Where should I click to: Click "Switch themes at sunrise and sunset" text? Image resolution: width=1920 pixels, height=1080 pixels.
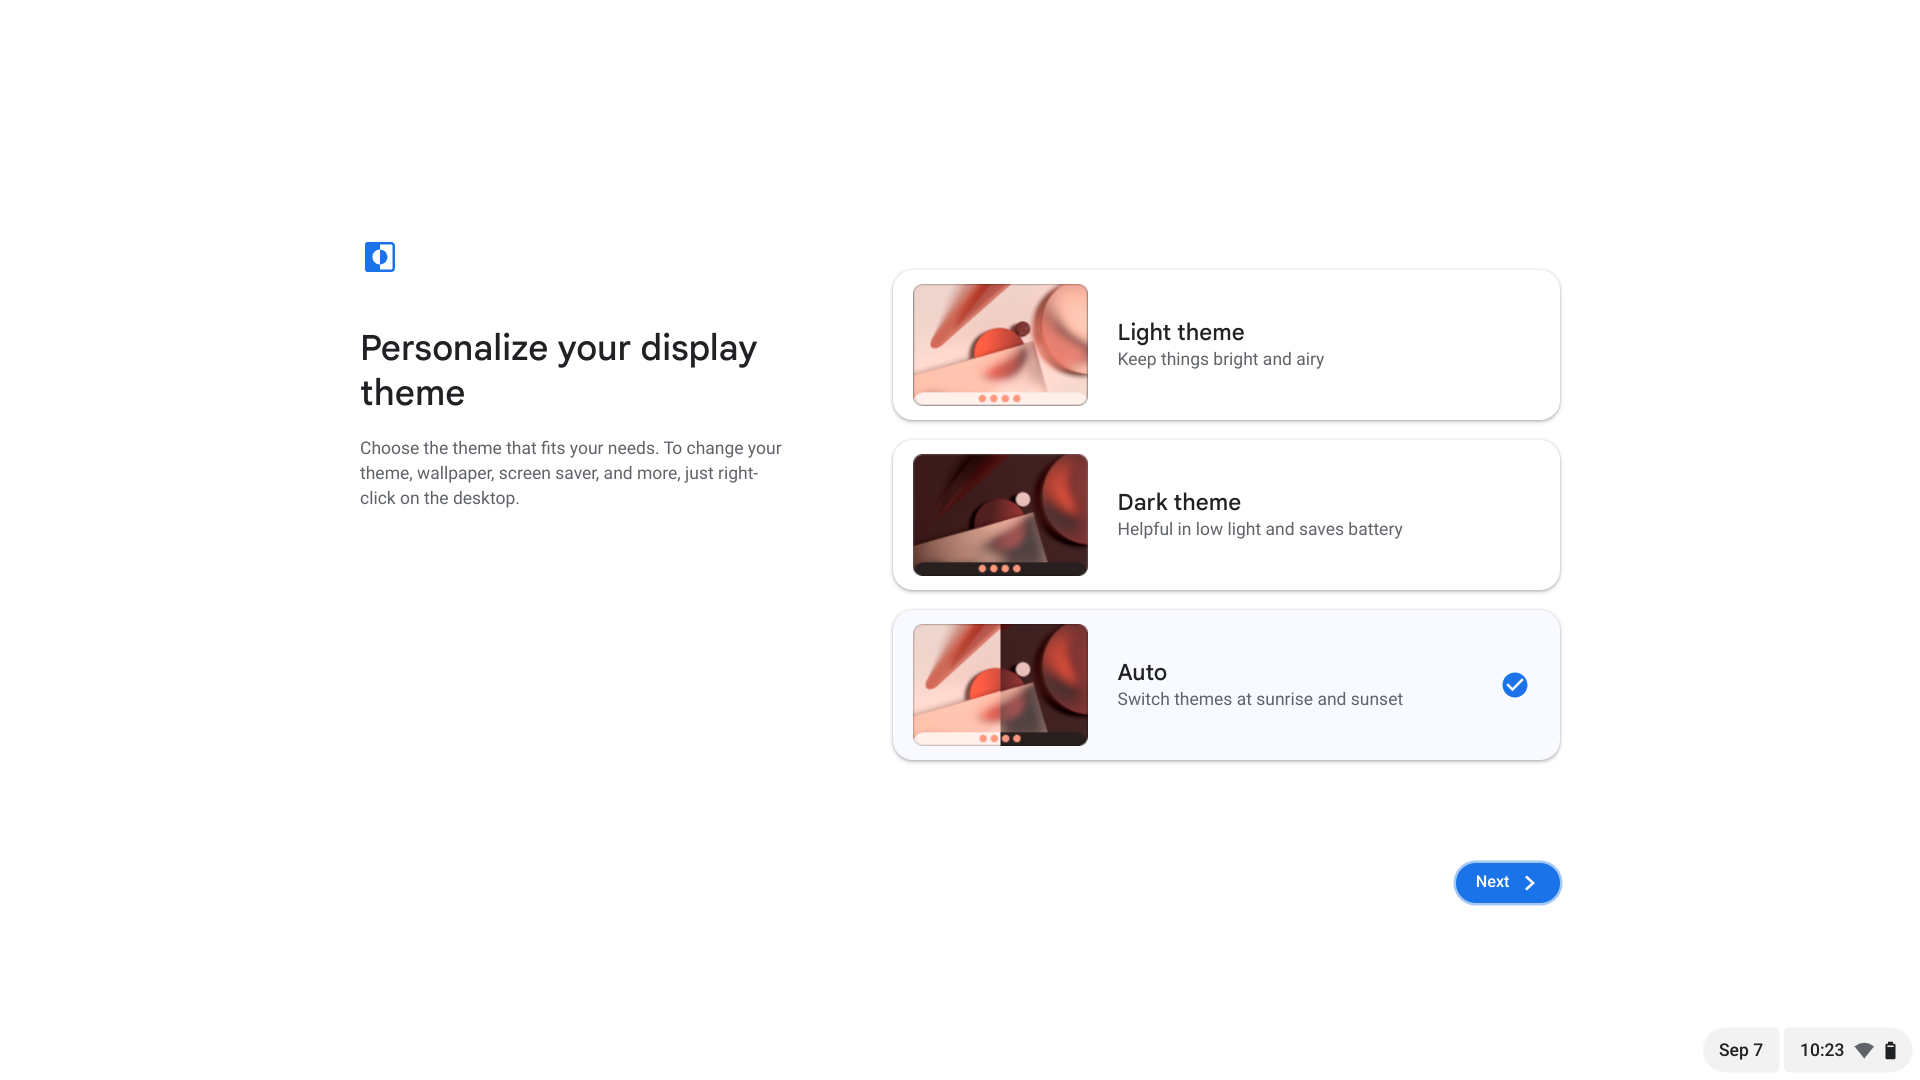click(x=1259, y=700)
